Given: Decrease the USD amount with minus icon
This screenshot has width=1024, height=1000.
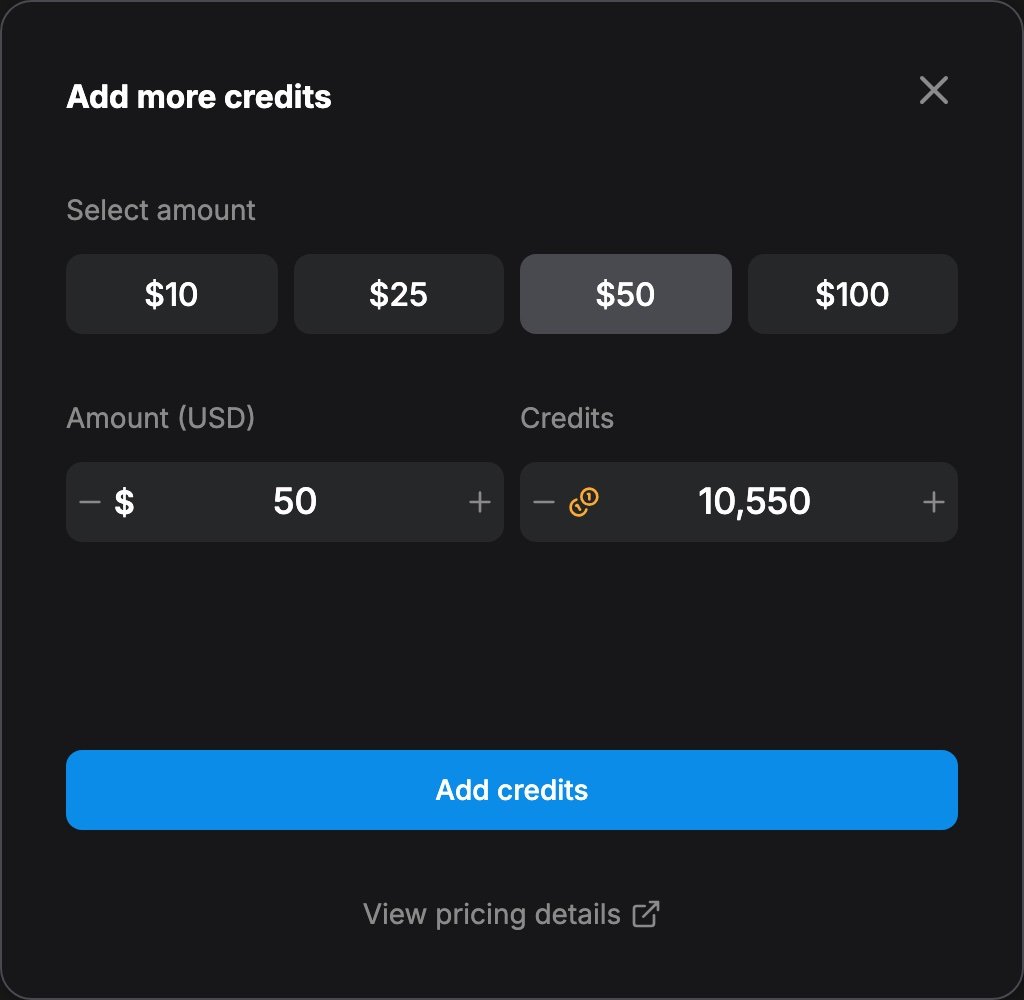Looking at the screenshot, I should pos(89,502).
